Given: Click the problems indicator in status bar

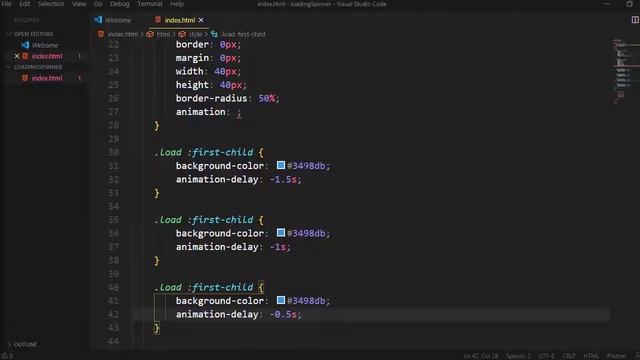Looking at the screenshot, I should pyautogui.click(x=7, y=356).
